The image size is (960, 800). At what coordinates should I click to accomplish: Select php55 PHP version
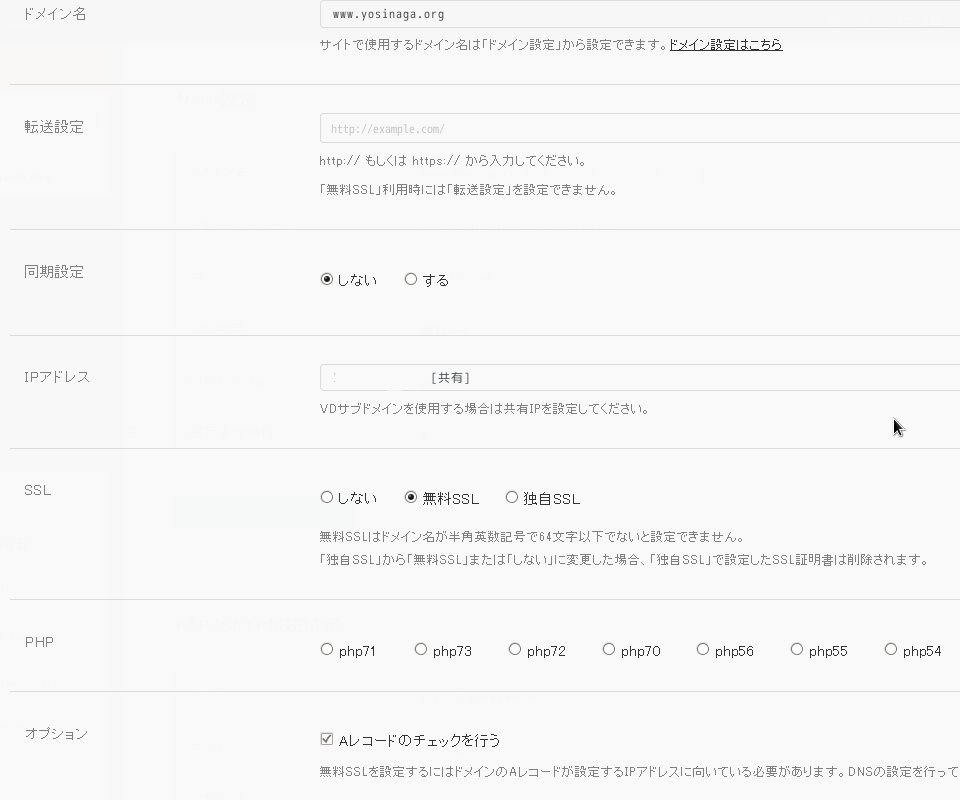click(797, 650)
